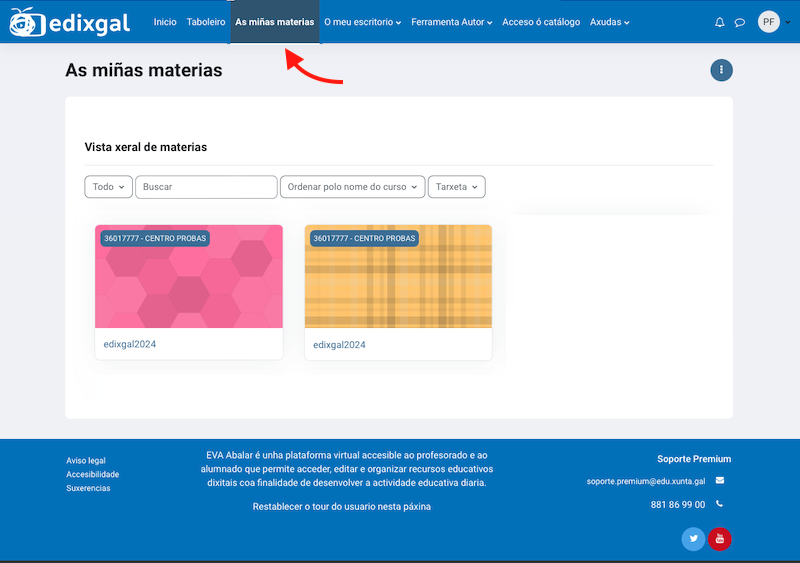Go to the Inicio menu item
The width and height of the screenshot is (800, 563).
tap(165, 22)
